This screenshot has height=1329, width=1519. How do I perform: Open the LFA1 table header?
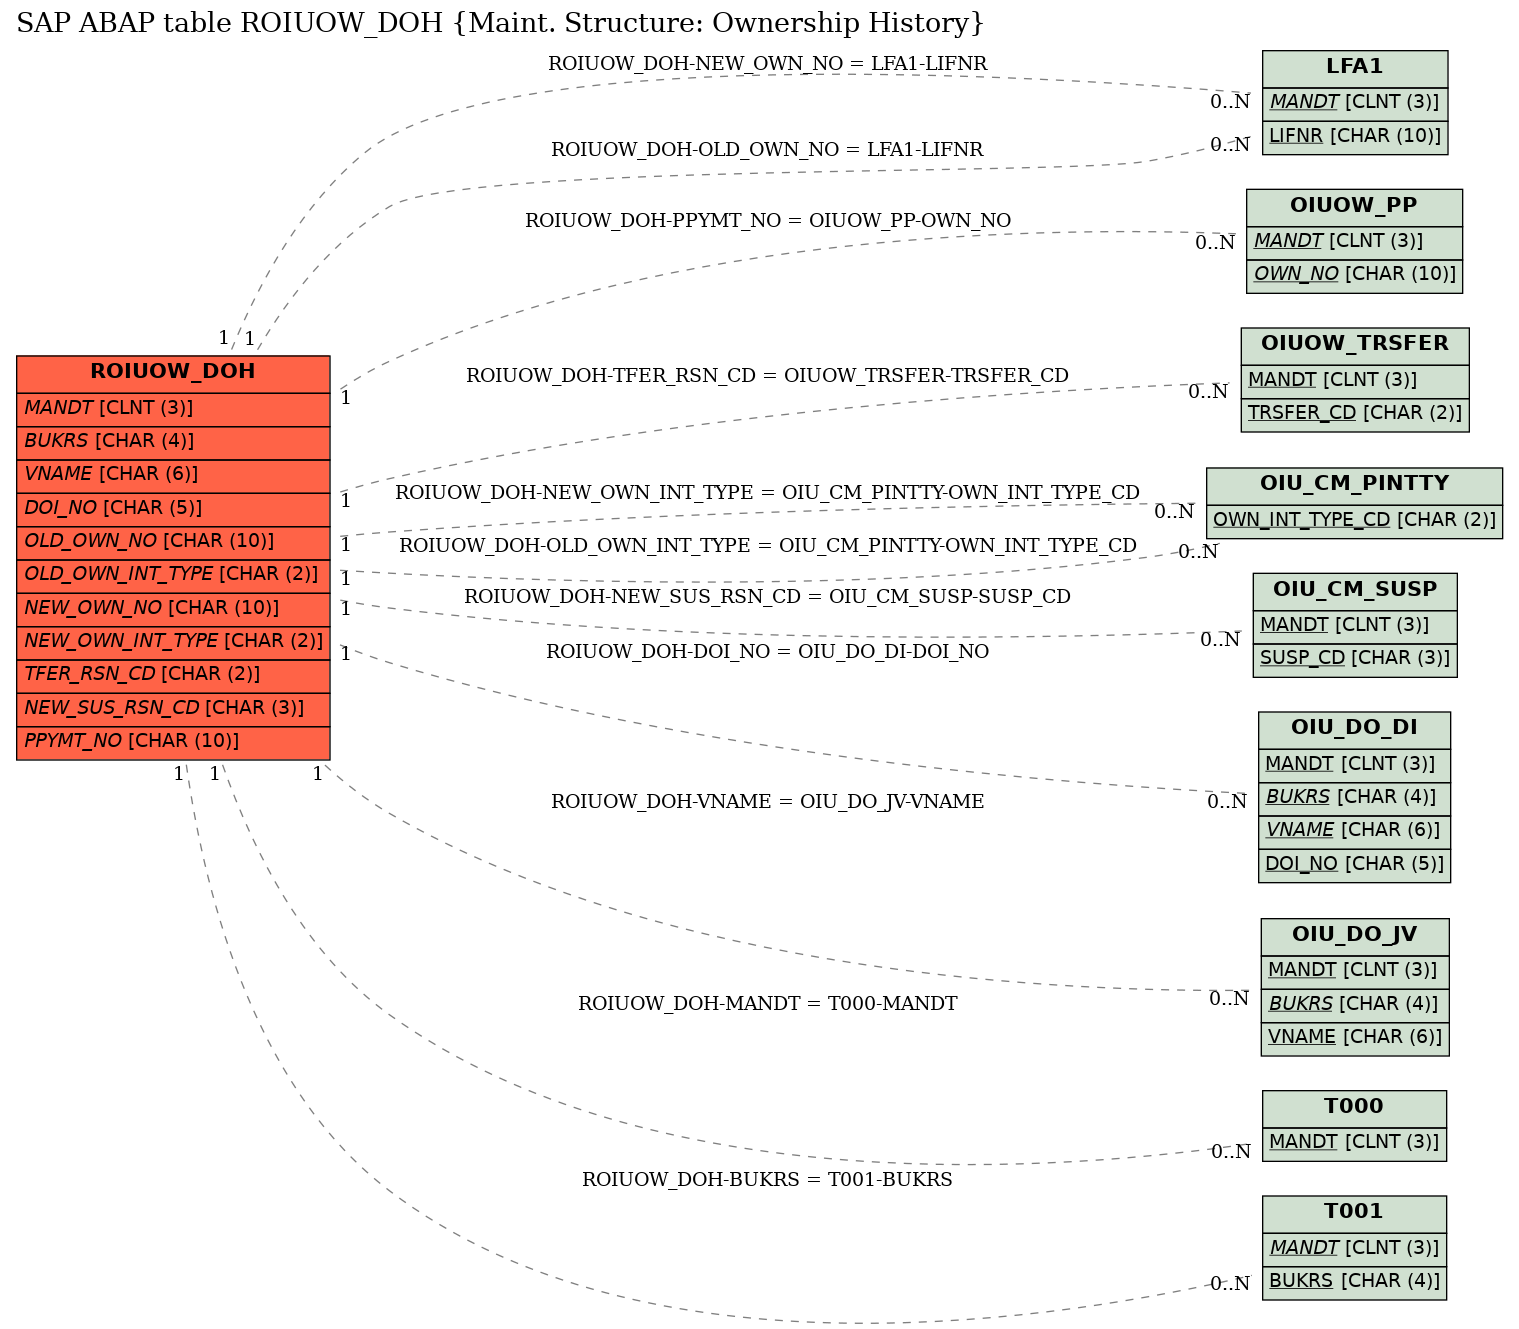click(1355, 68)
